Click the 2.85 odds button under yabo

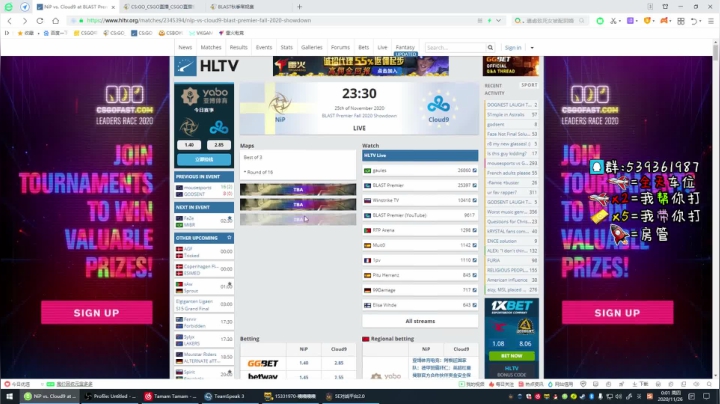pyautogui.click(x=219, y=145)
